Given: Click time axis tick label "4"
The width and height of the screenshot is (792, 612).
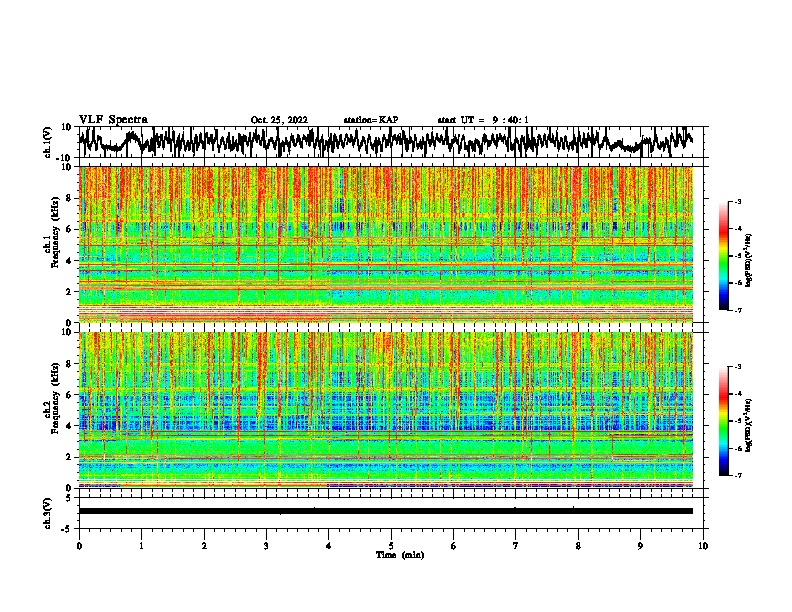Looking at the screenshot, I should click(x=329, y=546).
